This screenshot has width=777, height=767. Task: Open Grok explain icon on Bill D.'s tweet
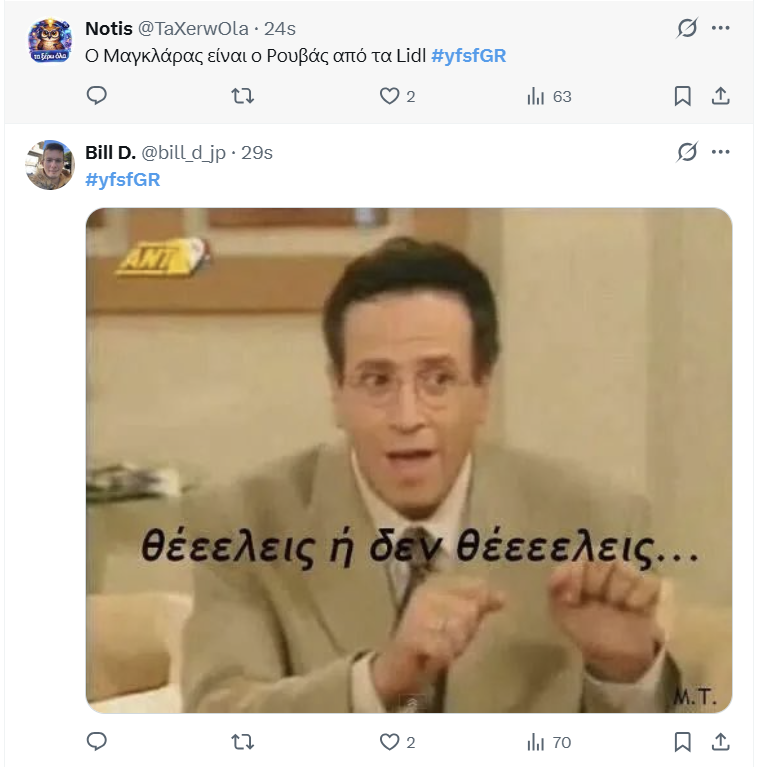click(687, 153)
